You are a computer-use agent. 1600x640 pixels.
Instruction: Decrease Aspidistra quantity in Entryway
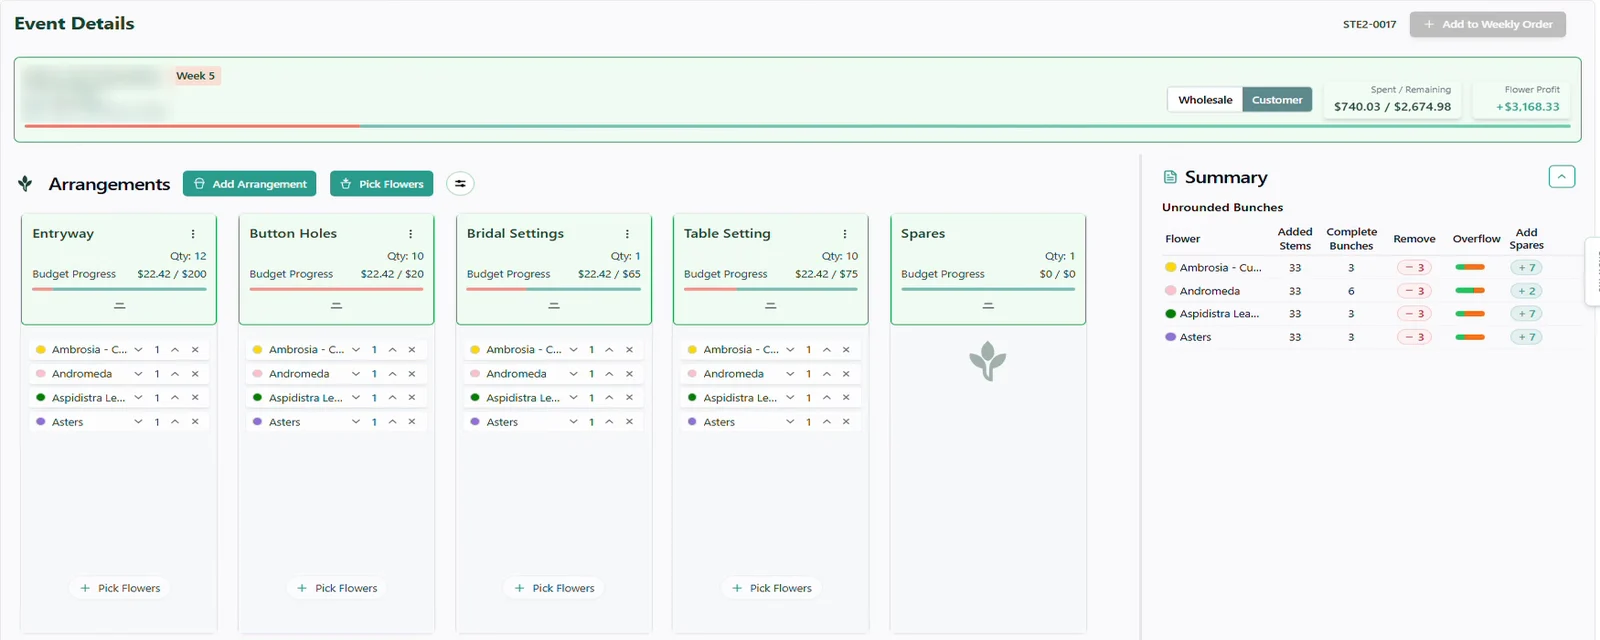click(x=138, y=398)
